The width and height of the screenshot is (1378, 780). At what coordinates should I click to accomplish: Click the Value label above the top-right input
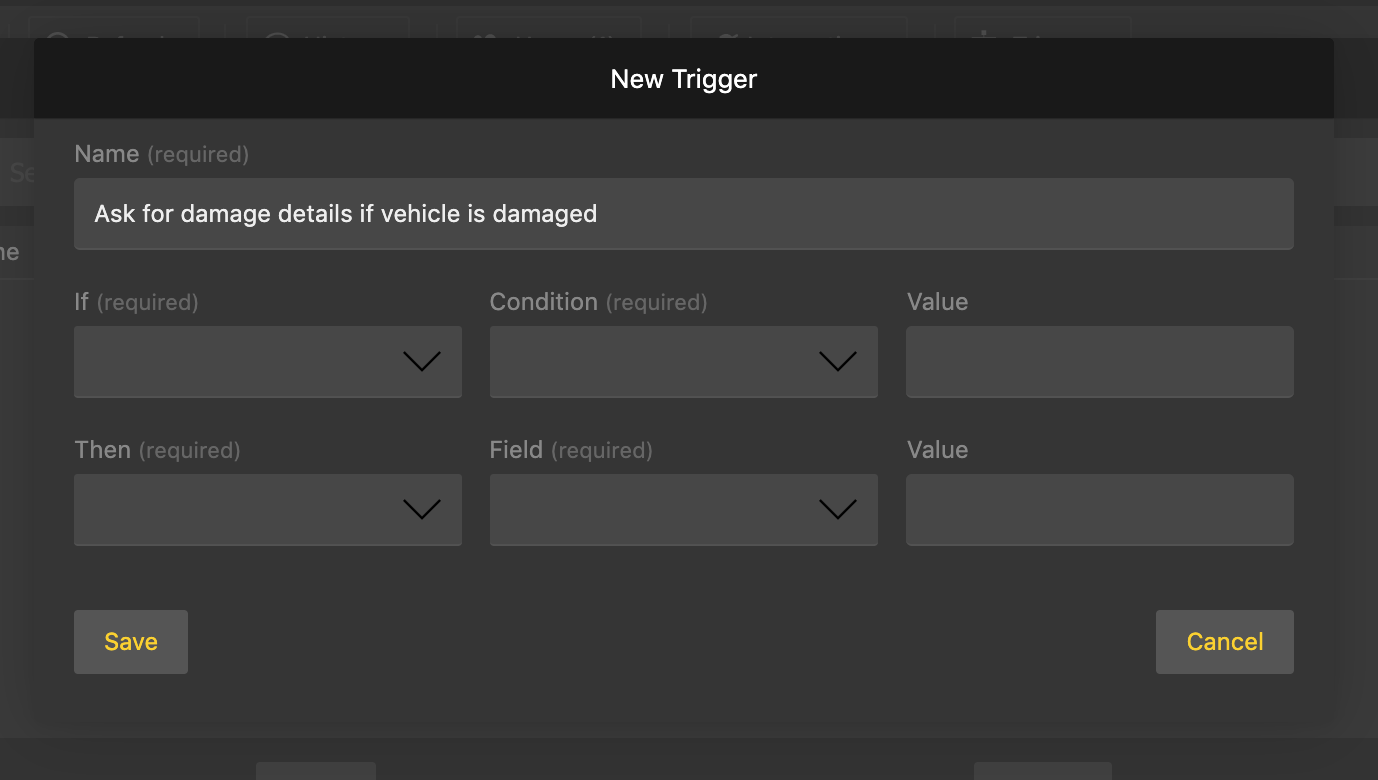pos(937,302)
